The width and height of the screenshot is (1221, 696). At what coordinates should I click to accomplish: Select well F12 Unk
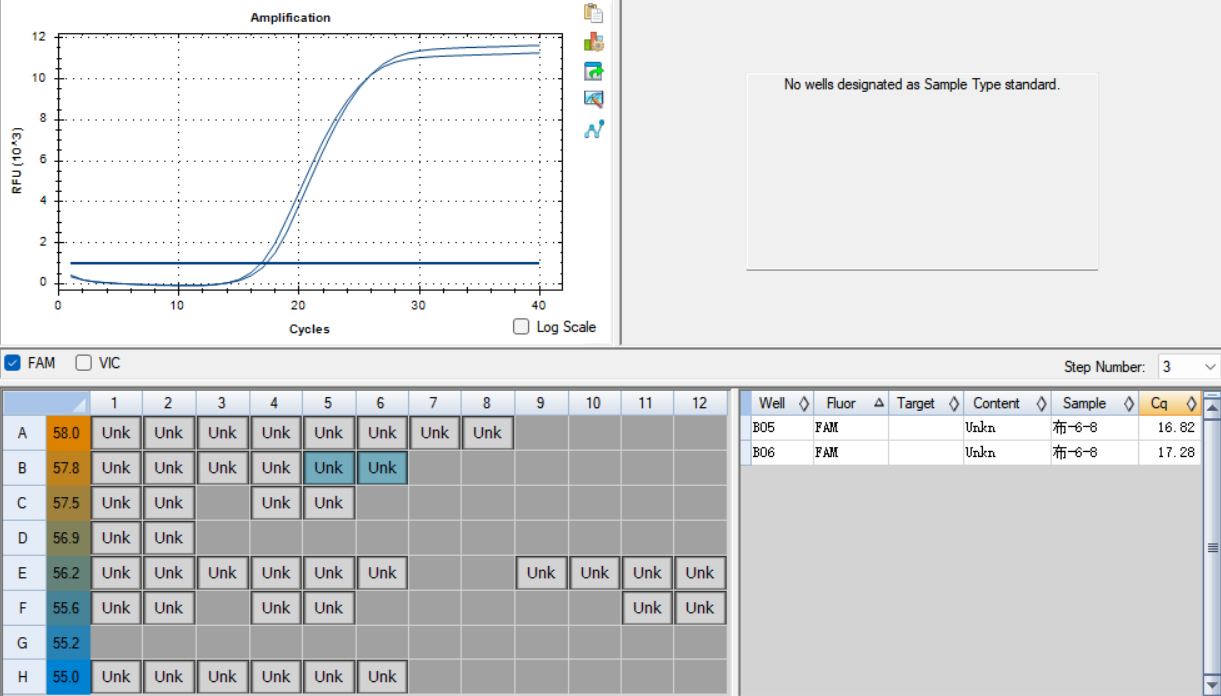(700, 607)
